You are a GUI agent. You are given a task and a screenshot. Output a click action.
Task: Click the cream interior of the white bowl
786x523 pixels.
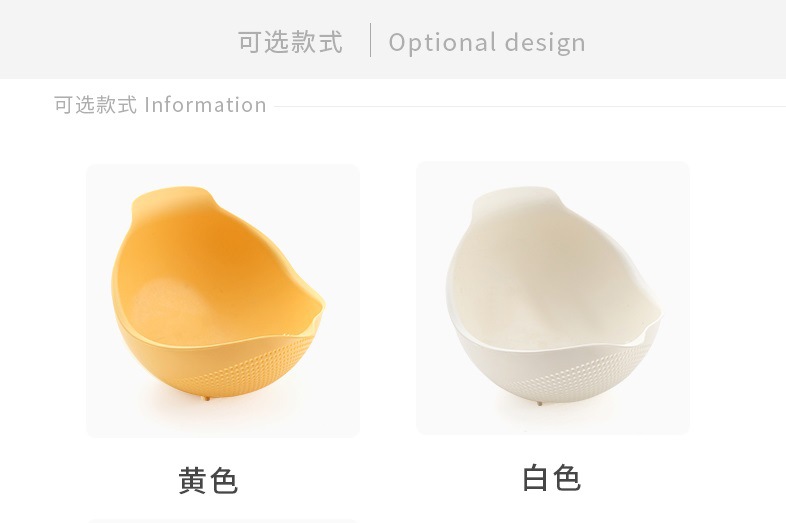(x=546, y=276)
